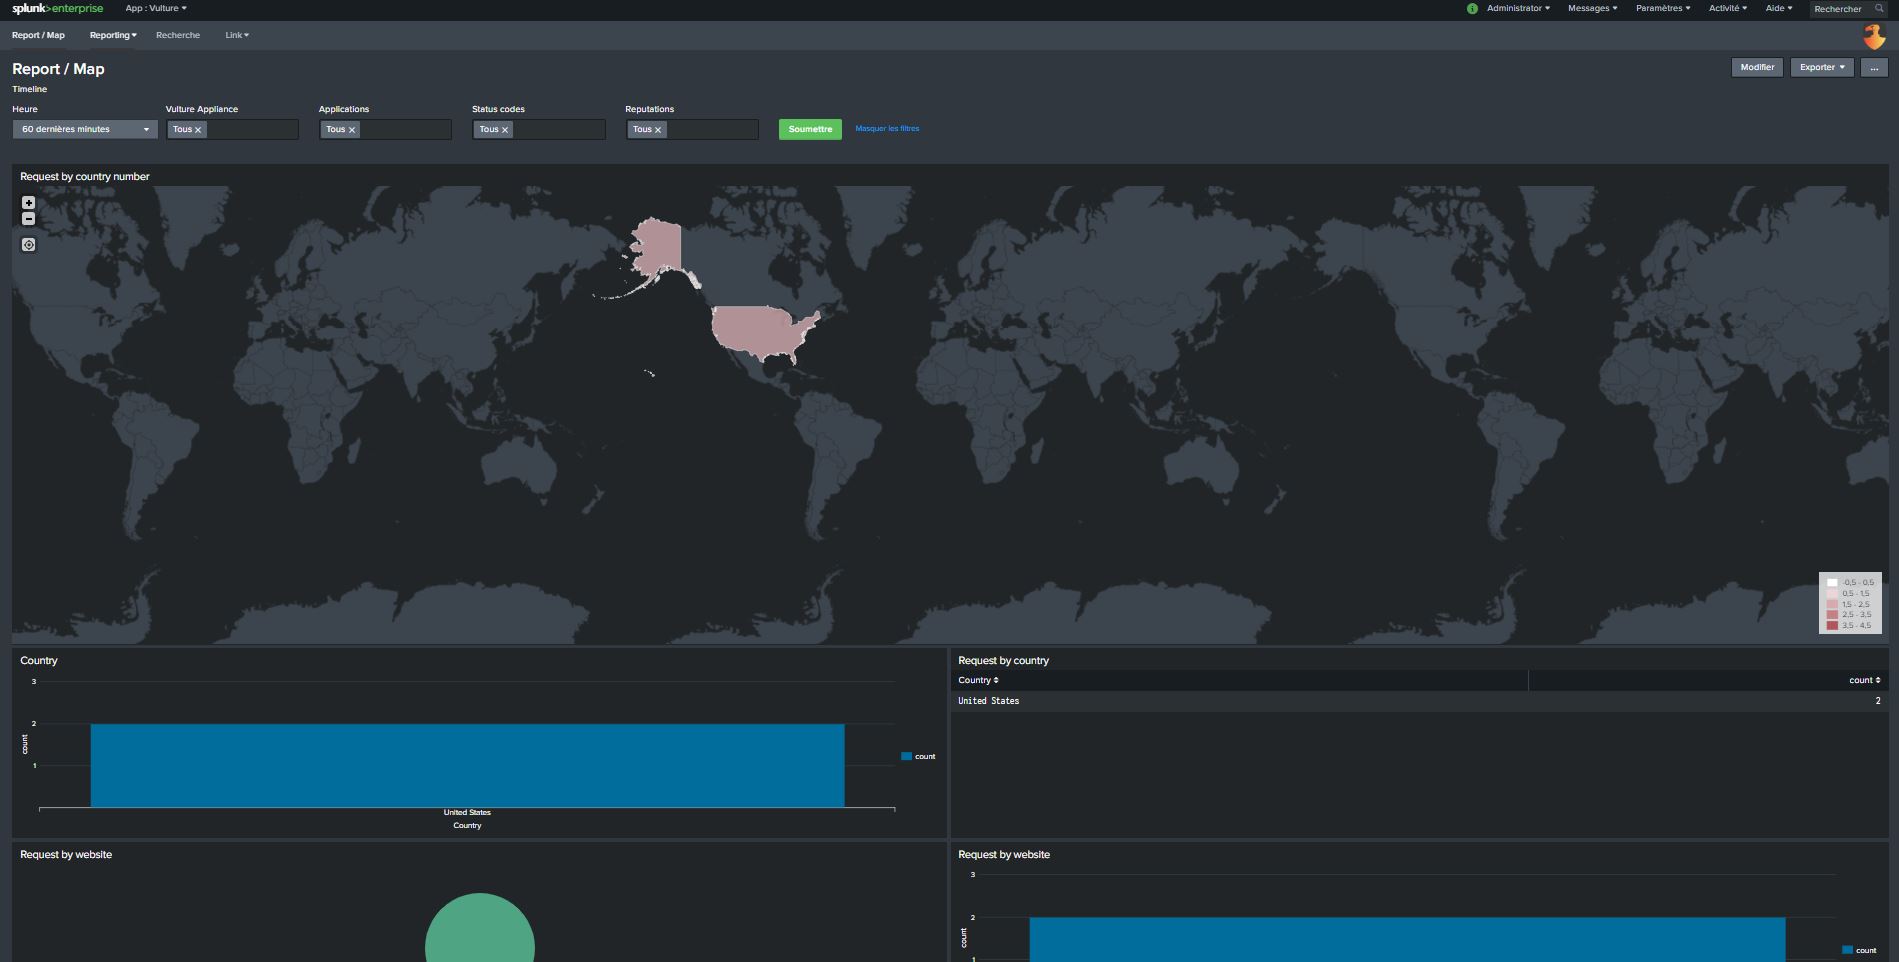Toggle count legend in Country chart
Viewport: 1899px width, 962px height.
(918, 757)
